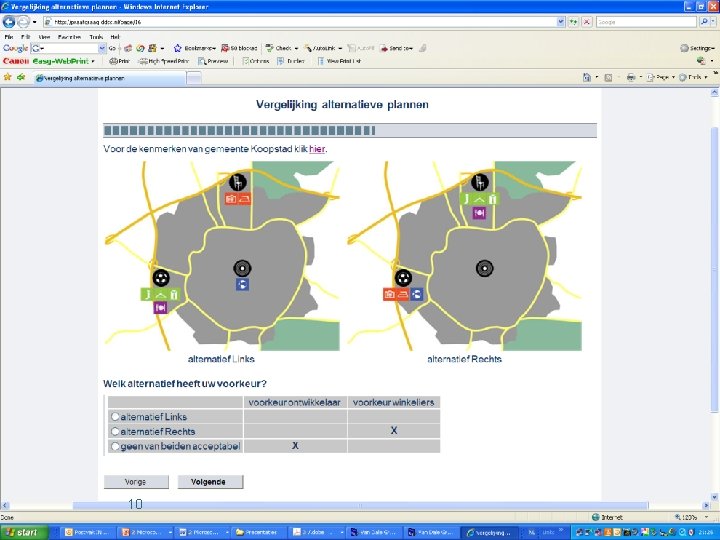Click the survey progress bar
This screenshot has width=720, height=540.
[x=350, y=130]
